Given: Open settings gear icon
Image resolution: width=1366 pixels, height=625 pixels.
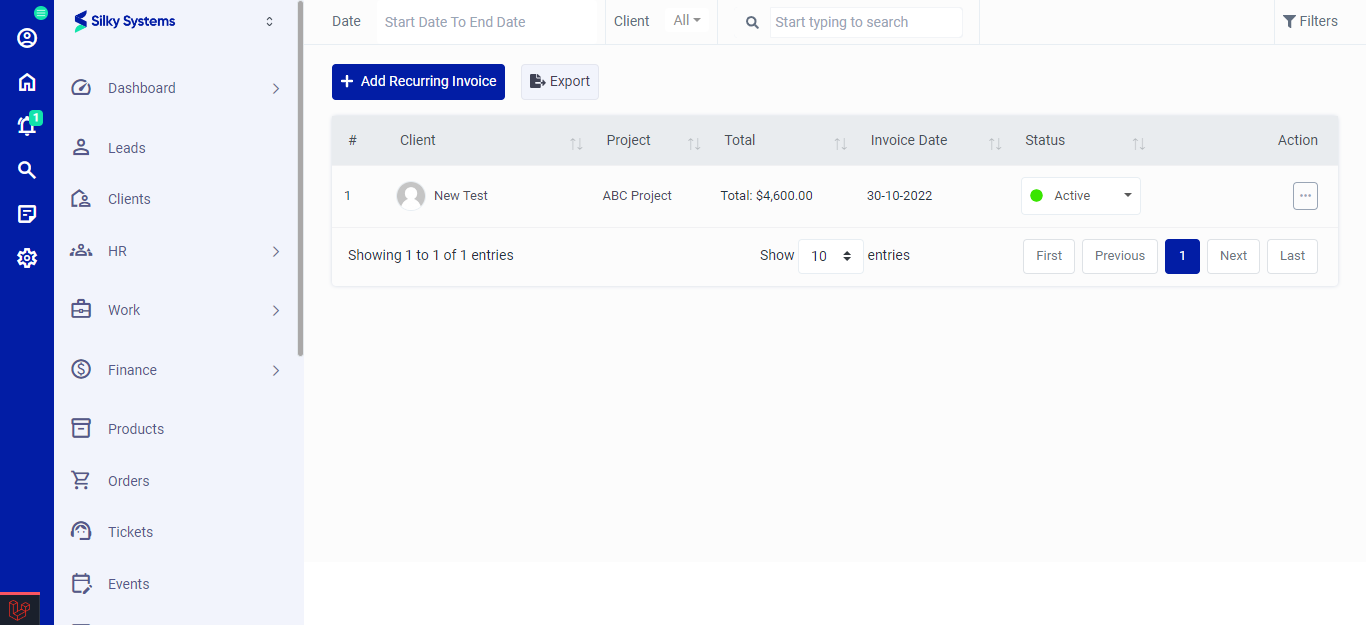Looking at the screenshot, I should click(27, 258).
